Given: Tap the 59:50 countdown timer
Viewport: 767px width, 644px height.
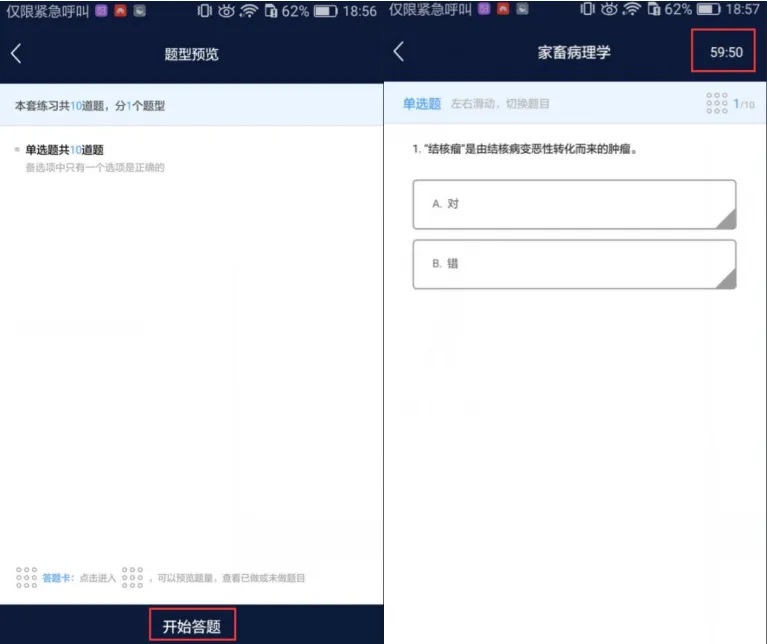Looking at the screenshot, I should click(726, 52).
